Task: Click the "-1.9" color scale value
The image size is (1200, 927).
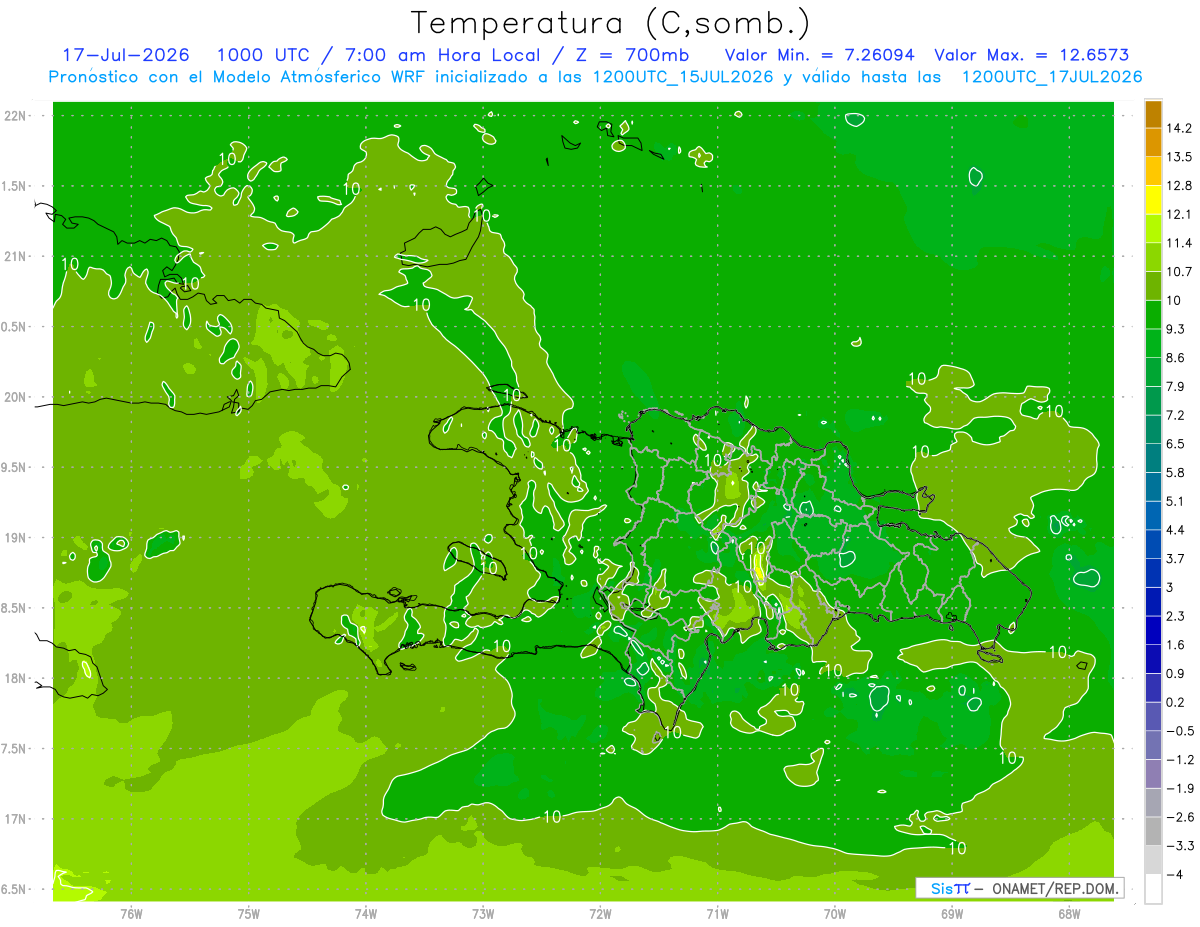Action: coord(1179,788)
